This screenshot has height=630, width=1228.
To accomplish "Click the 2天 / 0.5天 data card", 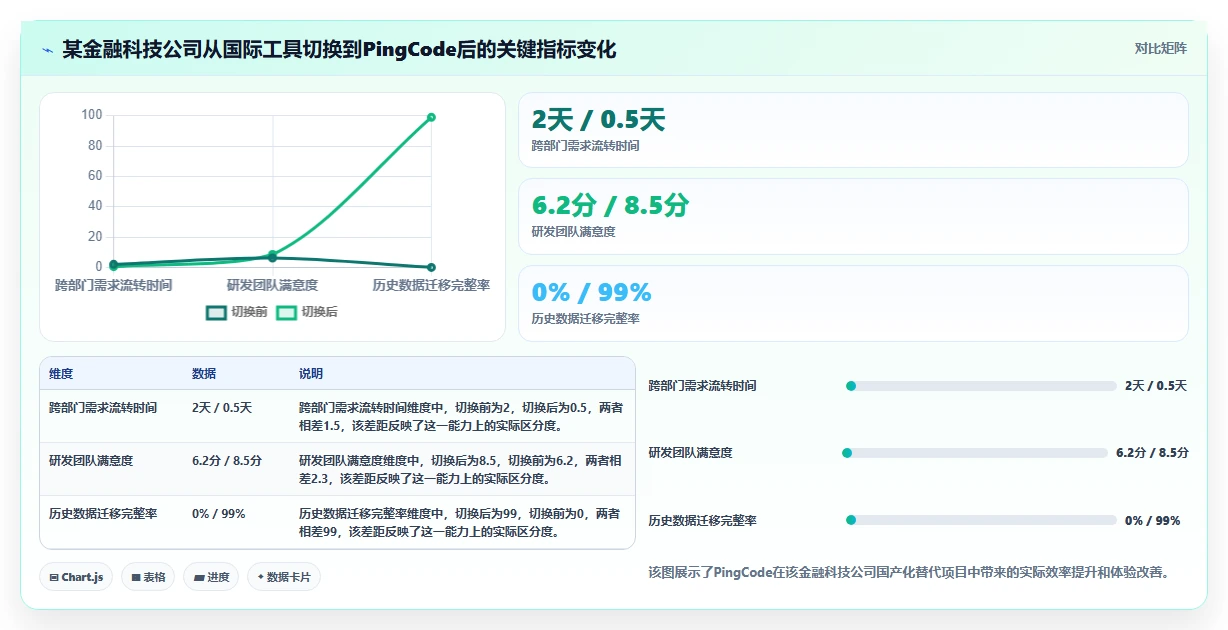I will (x=853, y=130).
